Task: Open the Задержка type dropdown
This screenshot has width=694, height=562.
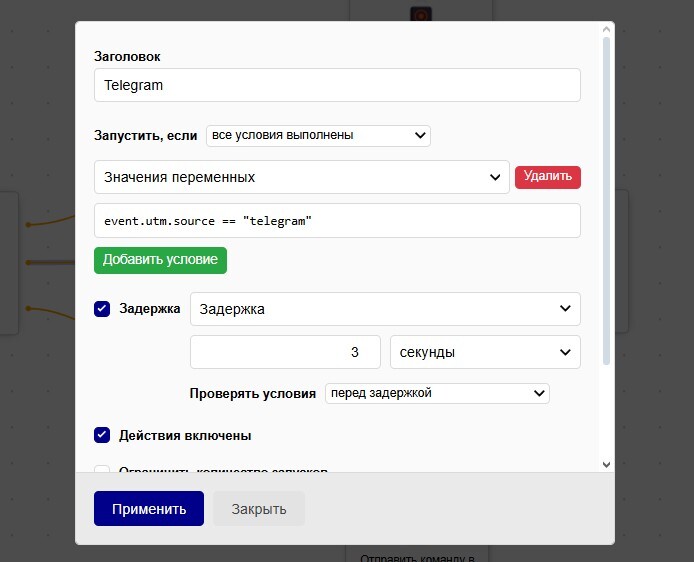Action: pos(384,309)
